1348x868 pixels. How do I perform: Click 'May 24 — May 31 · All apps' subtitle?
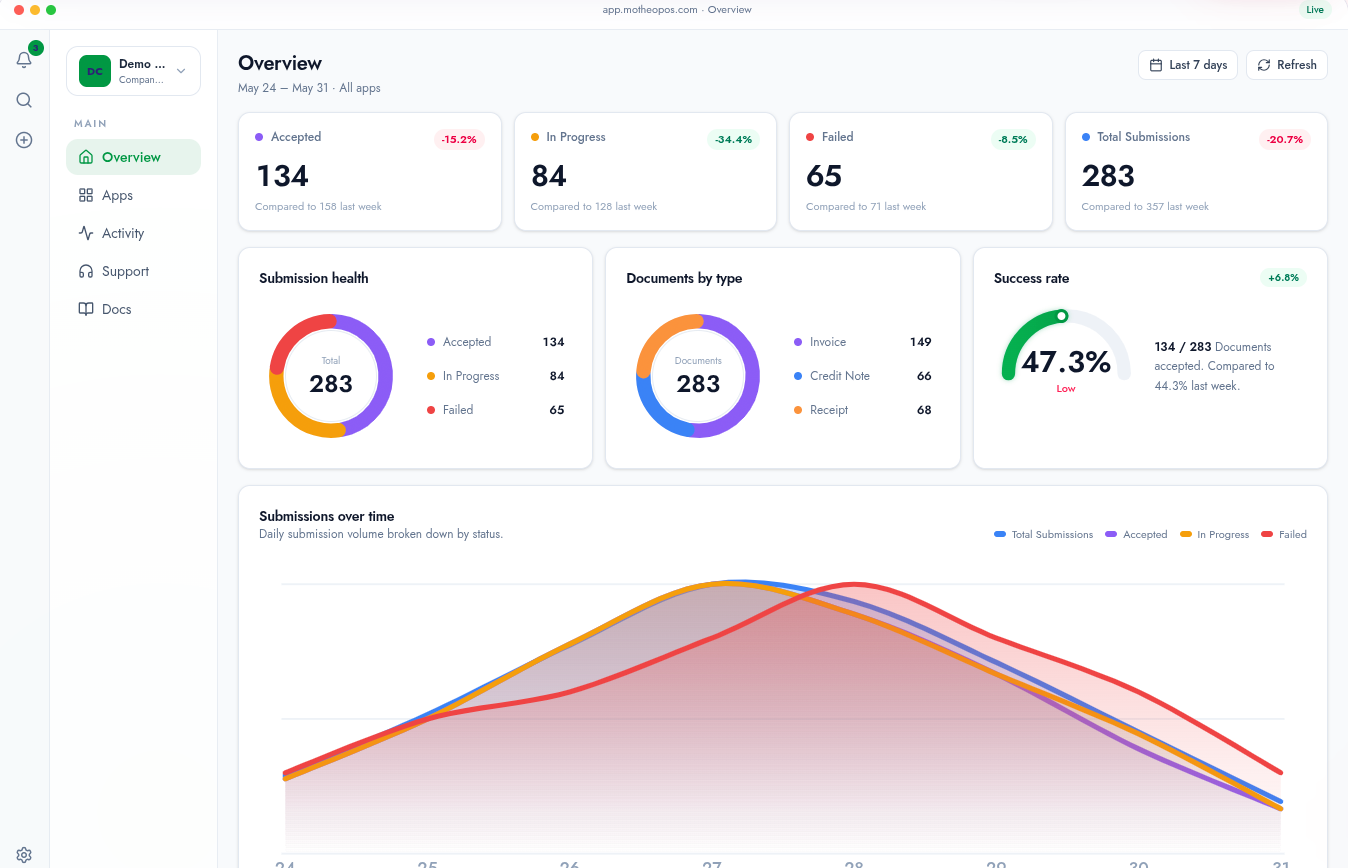coord(309,88)
